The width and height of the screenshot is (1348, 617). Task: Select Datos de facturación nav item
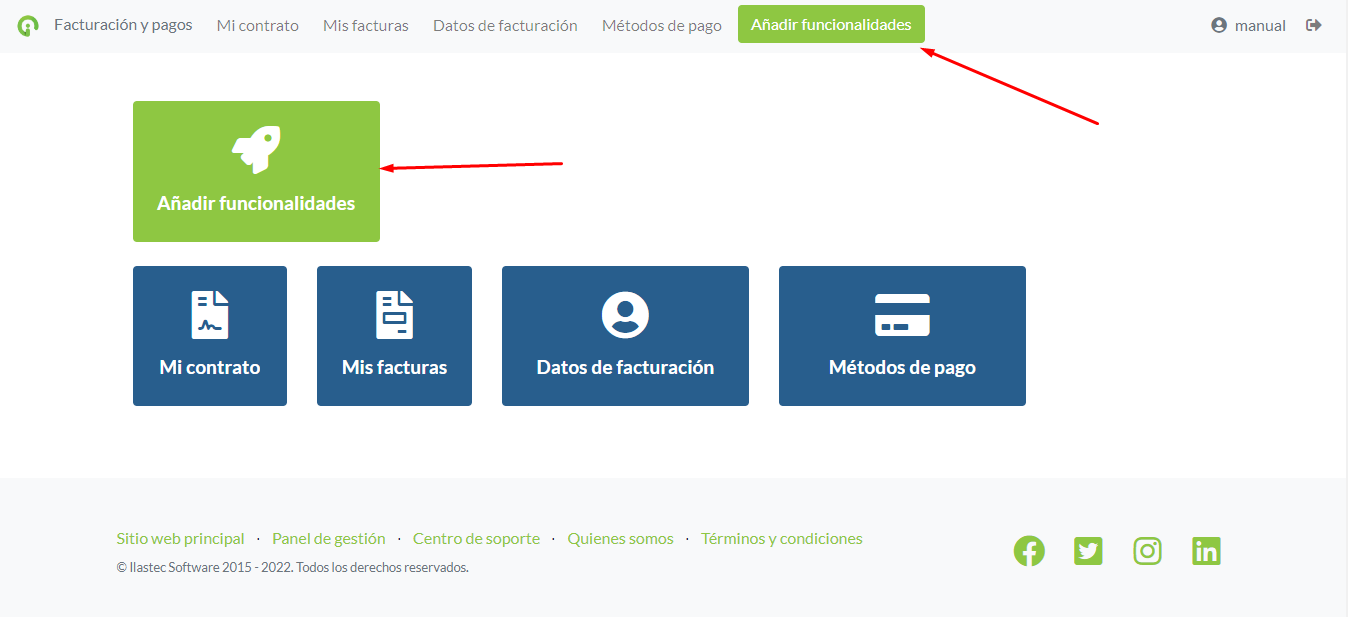(x=505, y=26)
